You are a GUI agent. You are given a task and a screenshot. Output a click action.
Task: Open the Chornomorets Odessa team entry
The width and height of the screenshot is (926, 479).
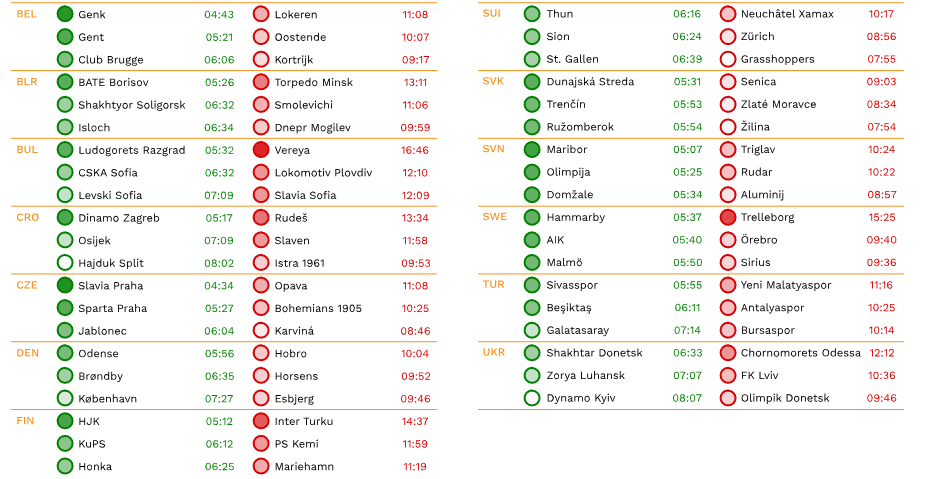(x=800, y=353)
